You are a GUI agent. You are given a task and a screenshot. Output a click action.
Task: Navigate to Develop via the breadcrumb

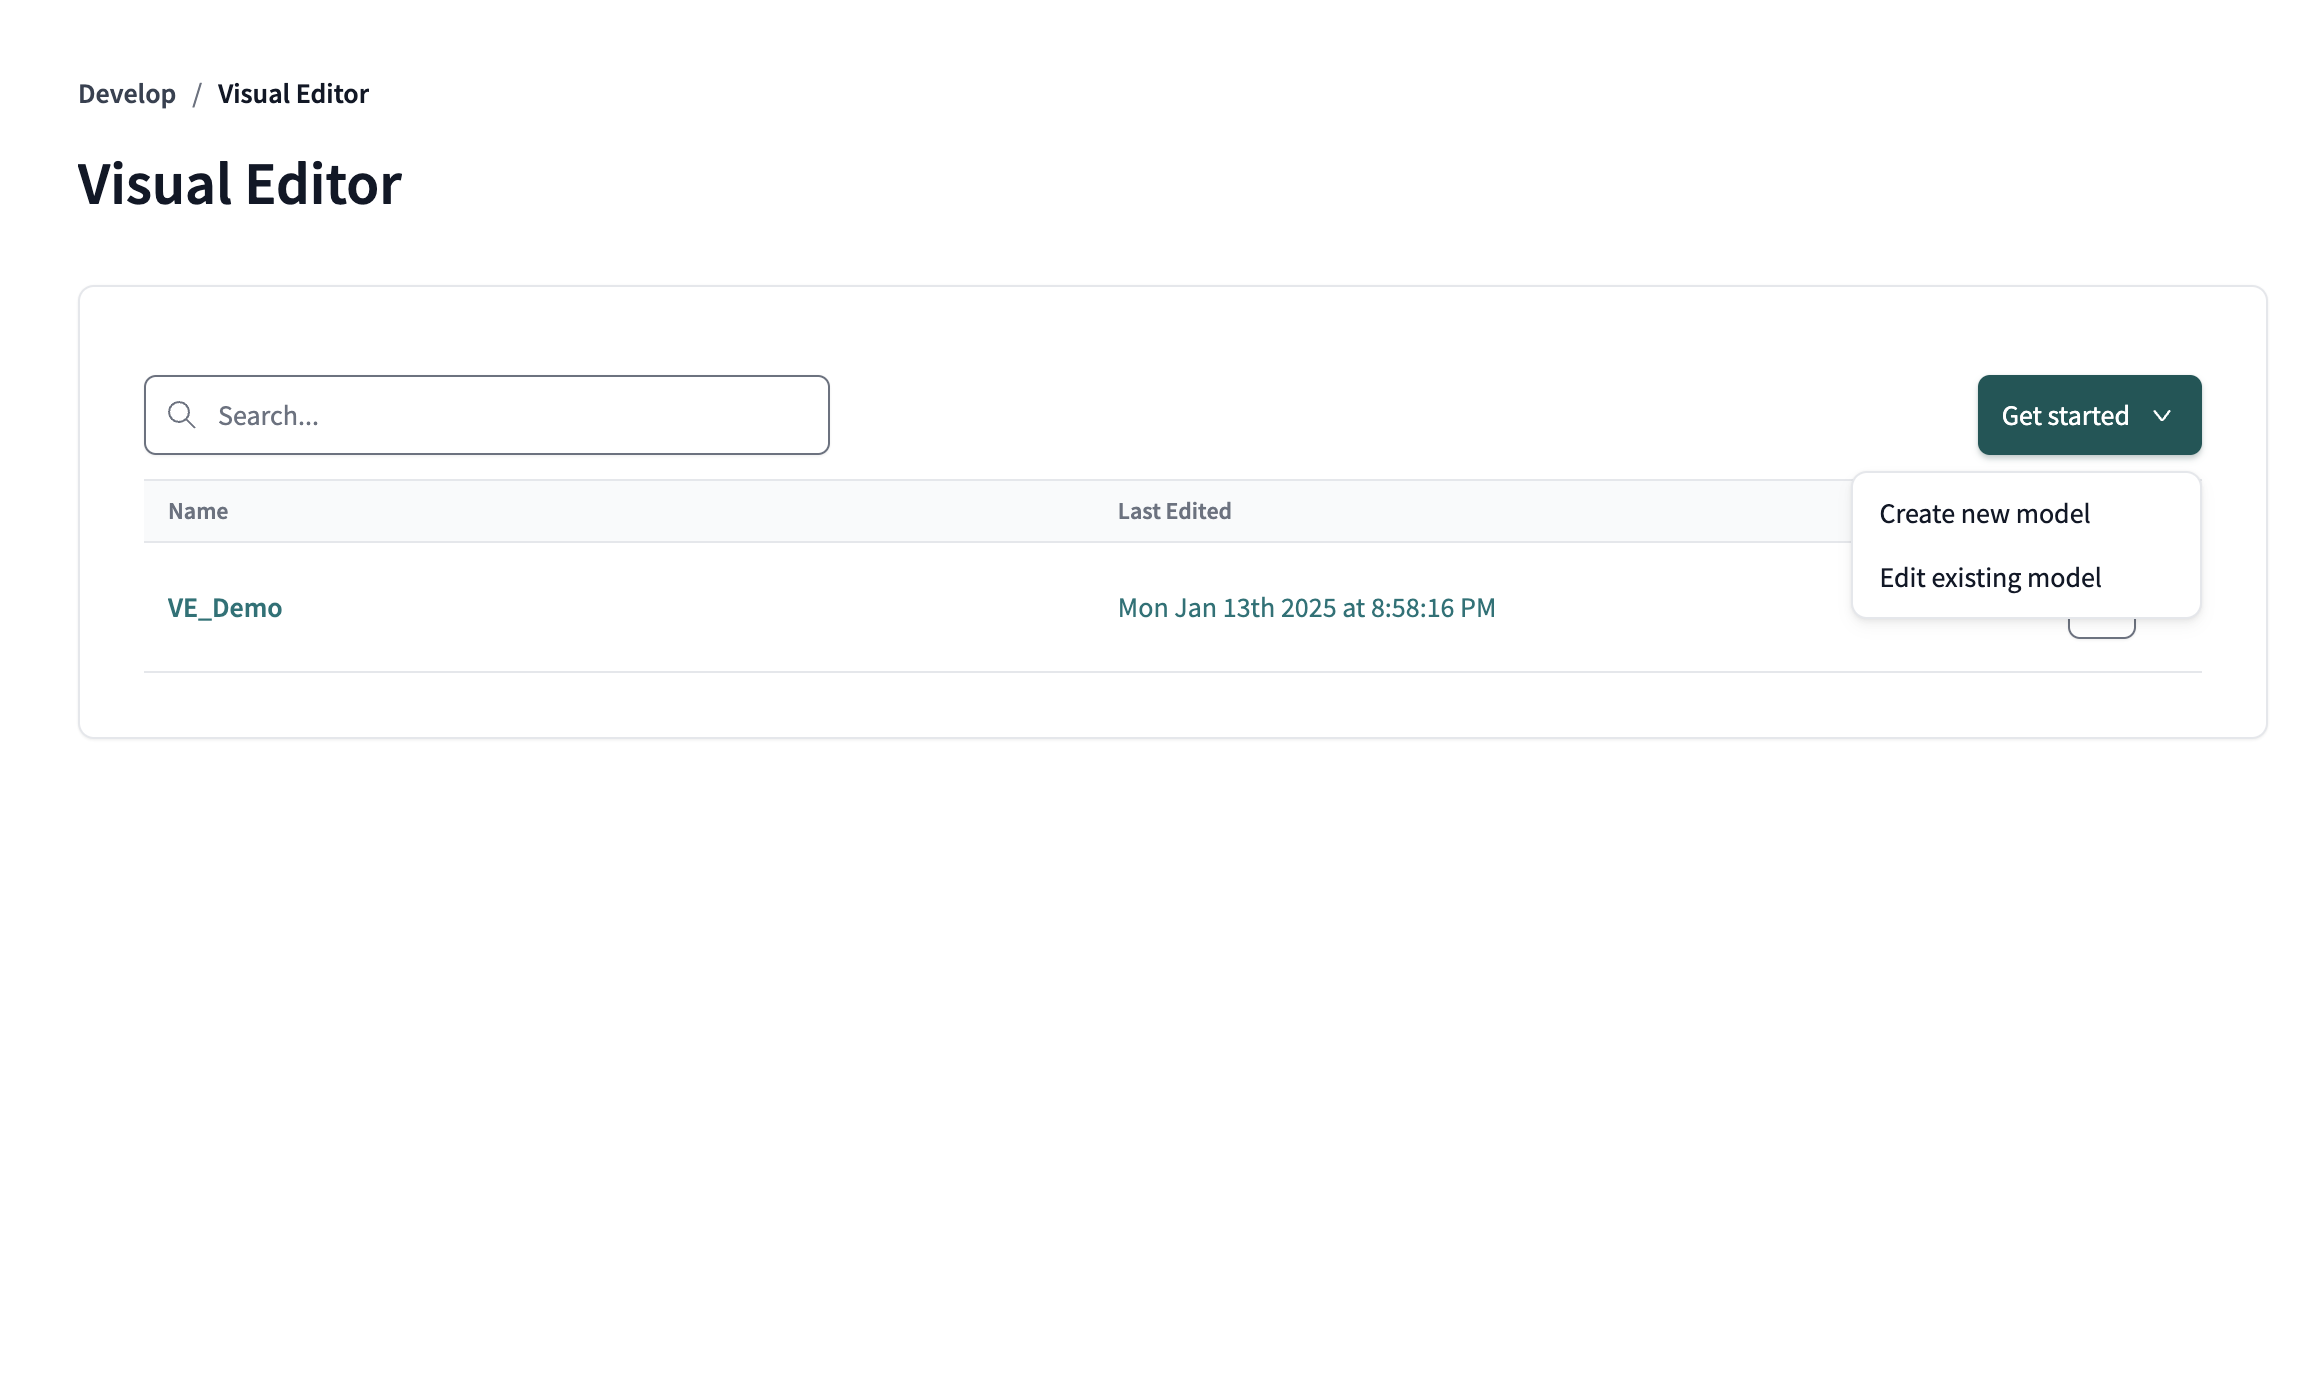pyautogui.click(x=126, y=93)
